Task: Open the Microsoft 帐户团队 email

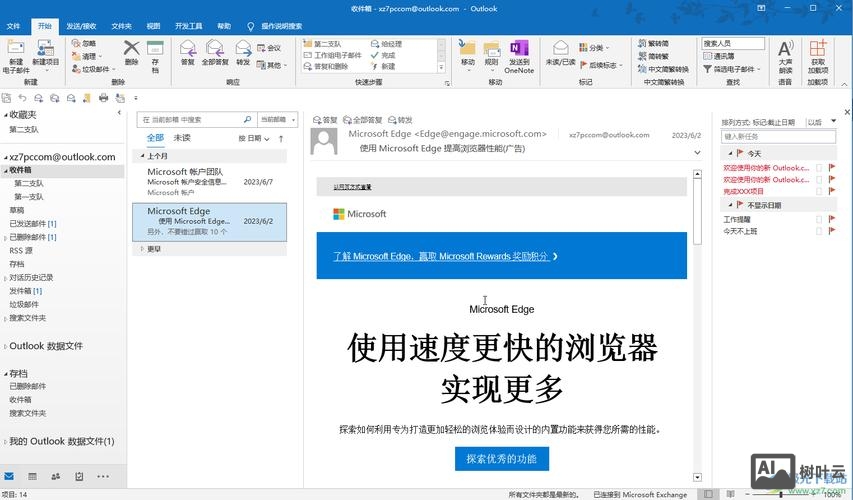Action: pyautogui.click(x=209, y=182)
